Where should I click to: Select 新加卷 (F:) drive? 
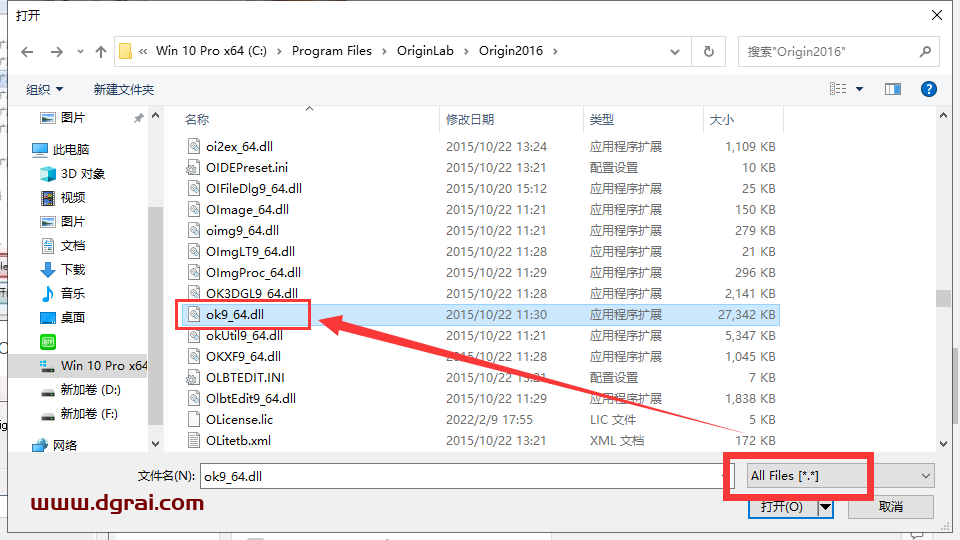[x=79, y=414]
